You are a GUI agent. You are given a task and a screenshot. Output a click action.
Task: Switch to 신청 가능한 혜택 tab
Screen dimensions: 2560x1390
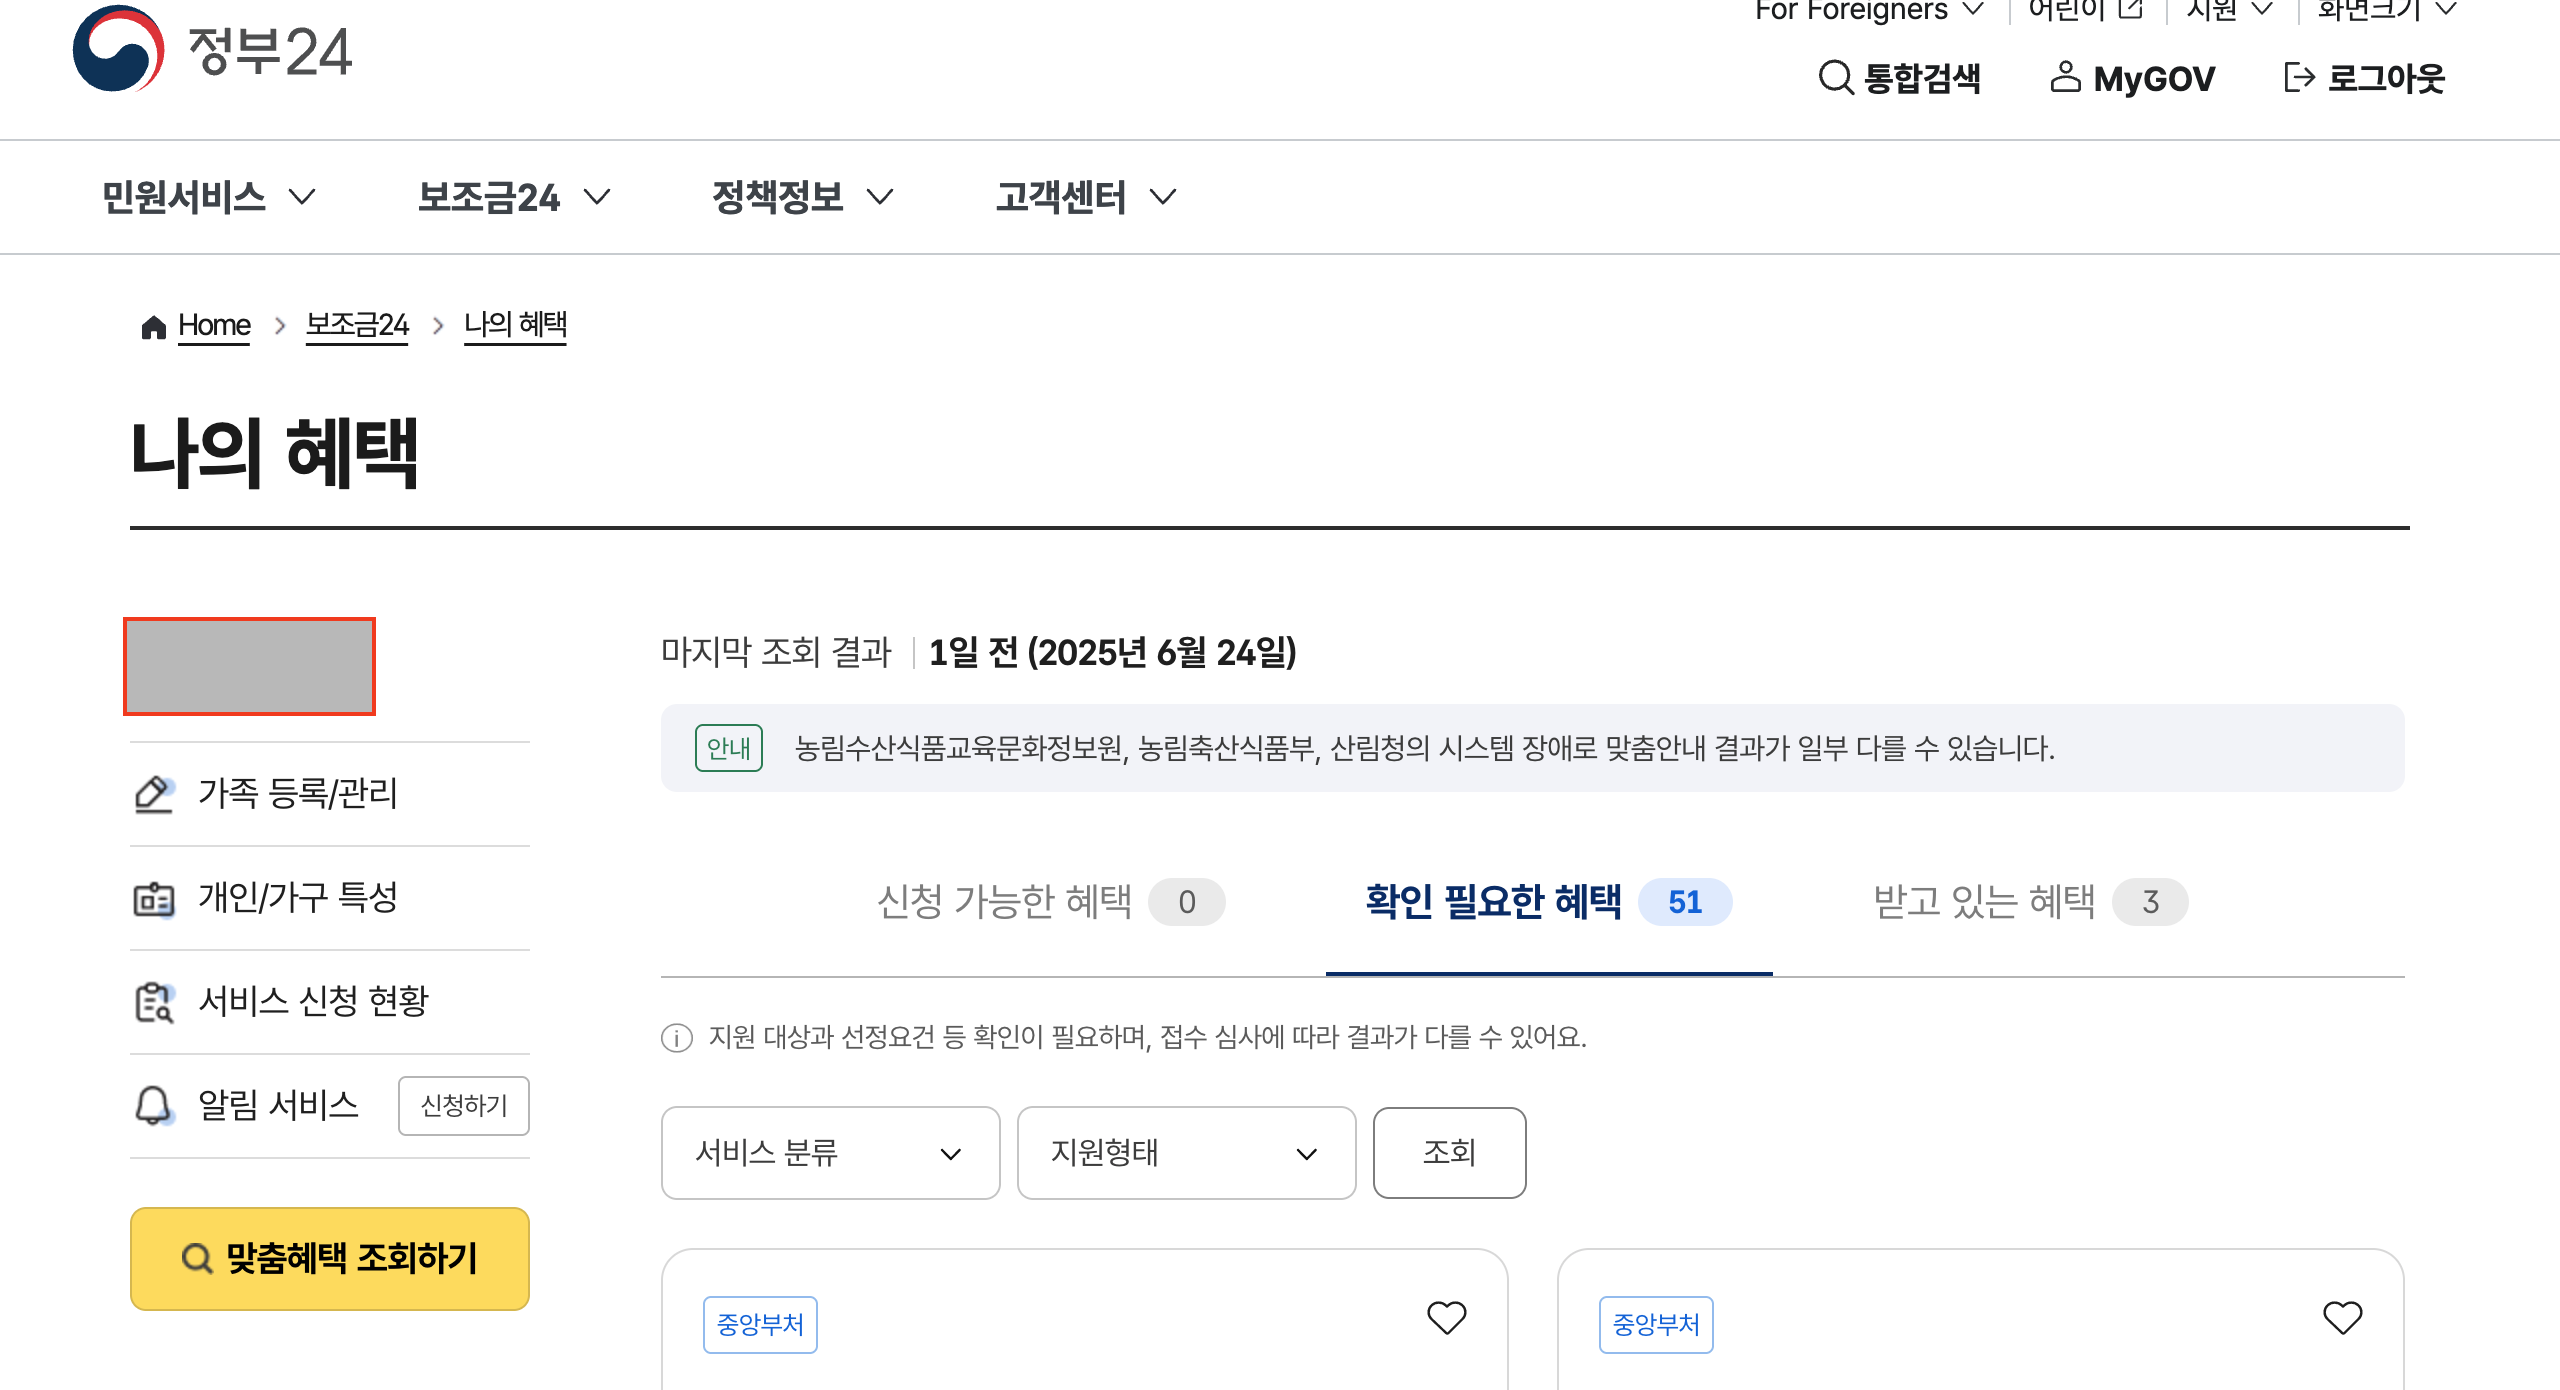tap(1049, 902)
